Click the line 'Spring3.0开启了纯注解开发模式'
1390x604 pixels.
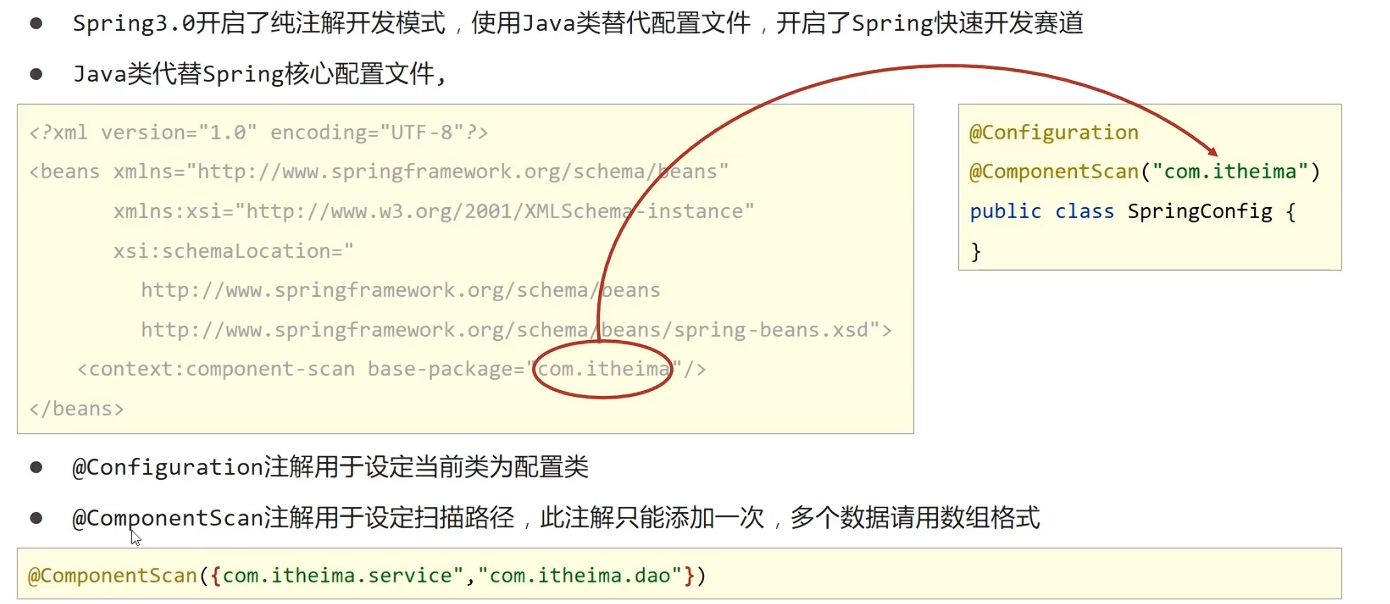pyautogui.click(x=578, y=24)
